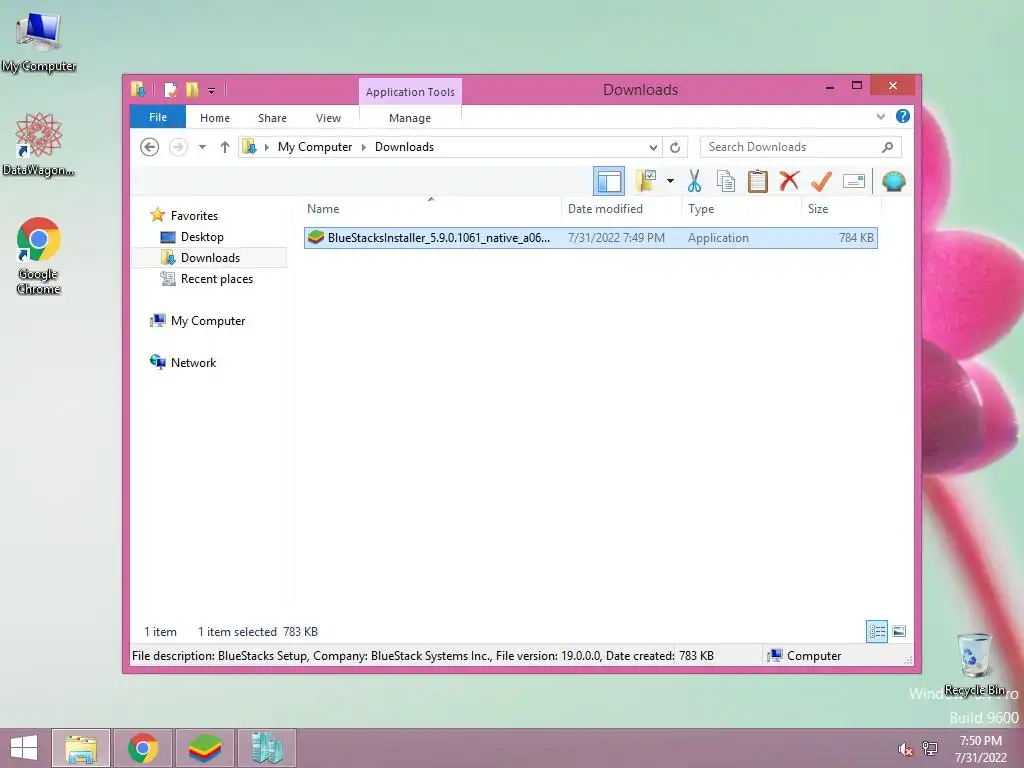This screenshot has width=1024, height=768.
Task: Open the Manage ribbon tab
Action: point(410,118)
